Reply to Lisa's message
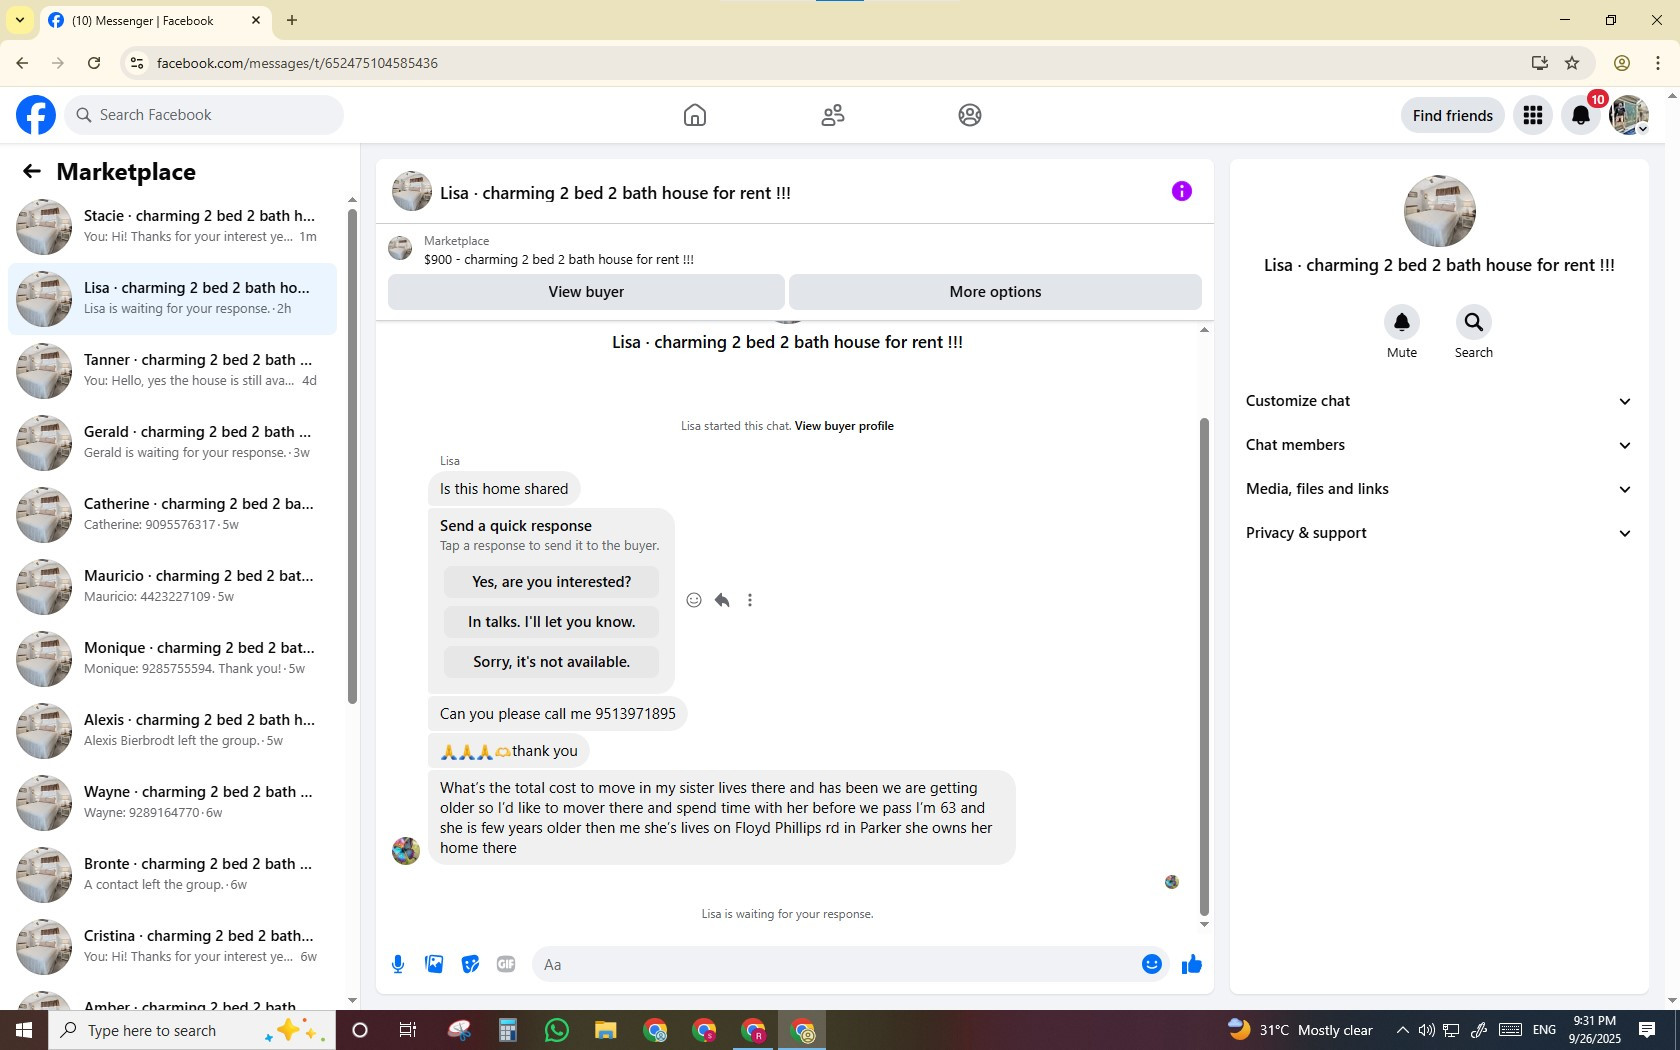1680x1050 pixels. (x=722, y=600)
